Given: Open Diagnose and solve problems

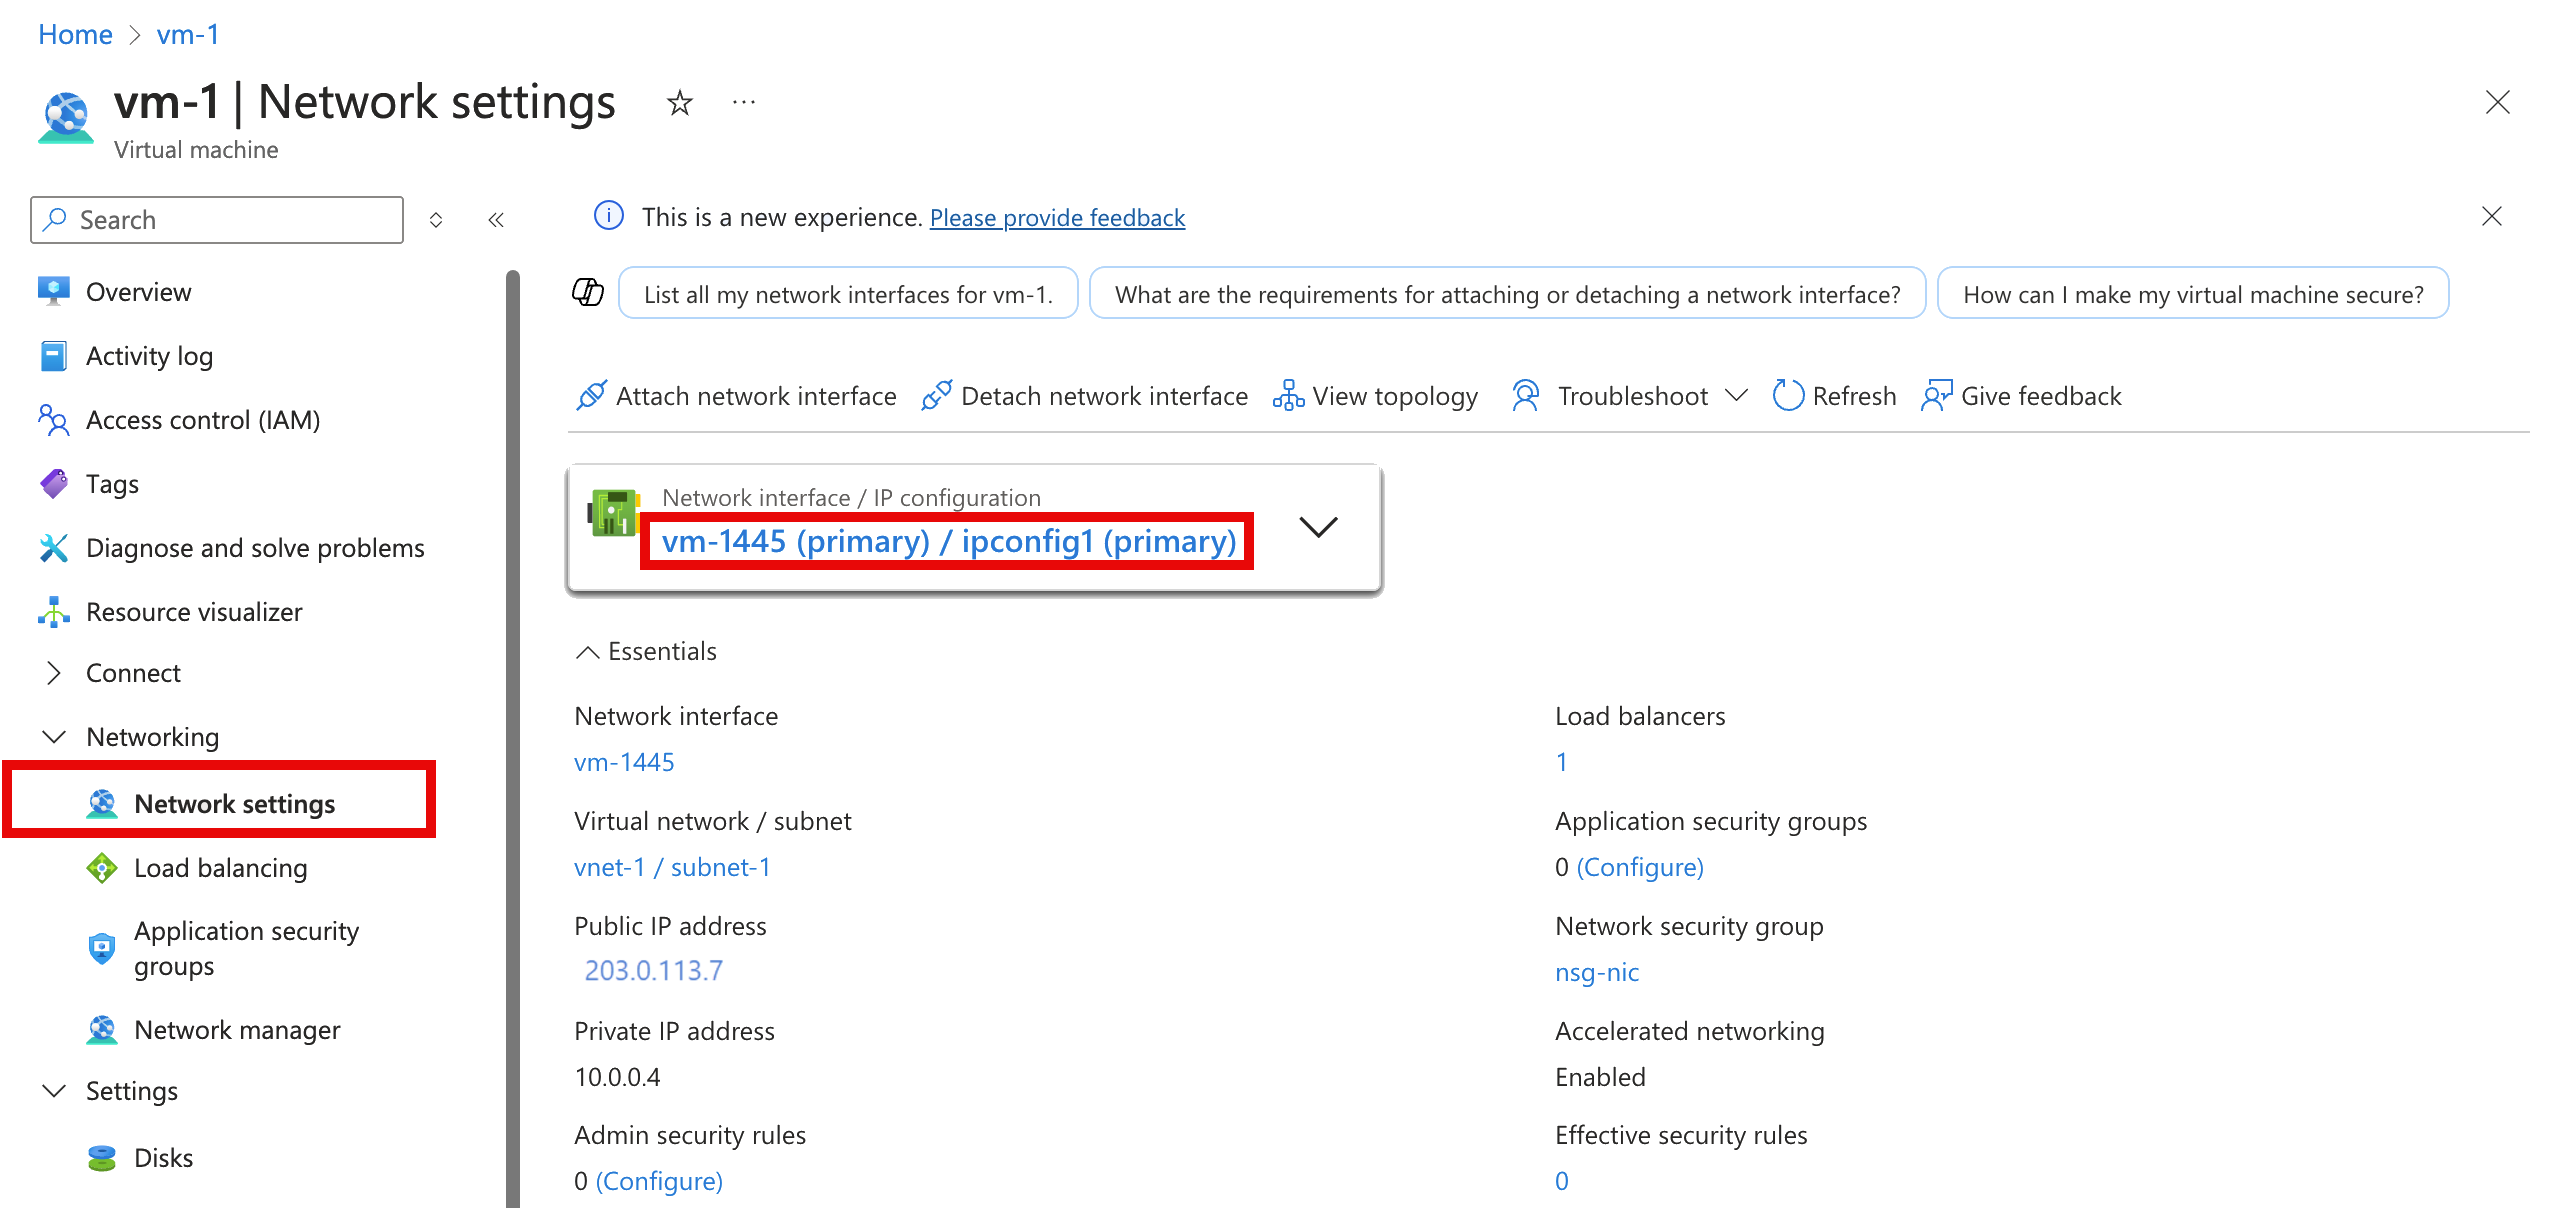Looking at the screenshot, I should coord(255,547).
